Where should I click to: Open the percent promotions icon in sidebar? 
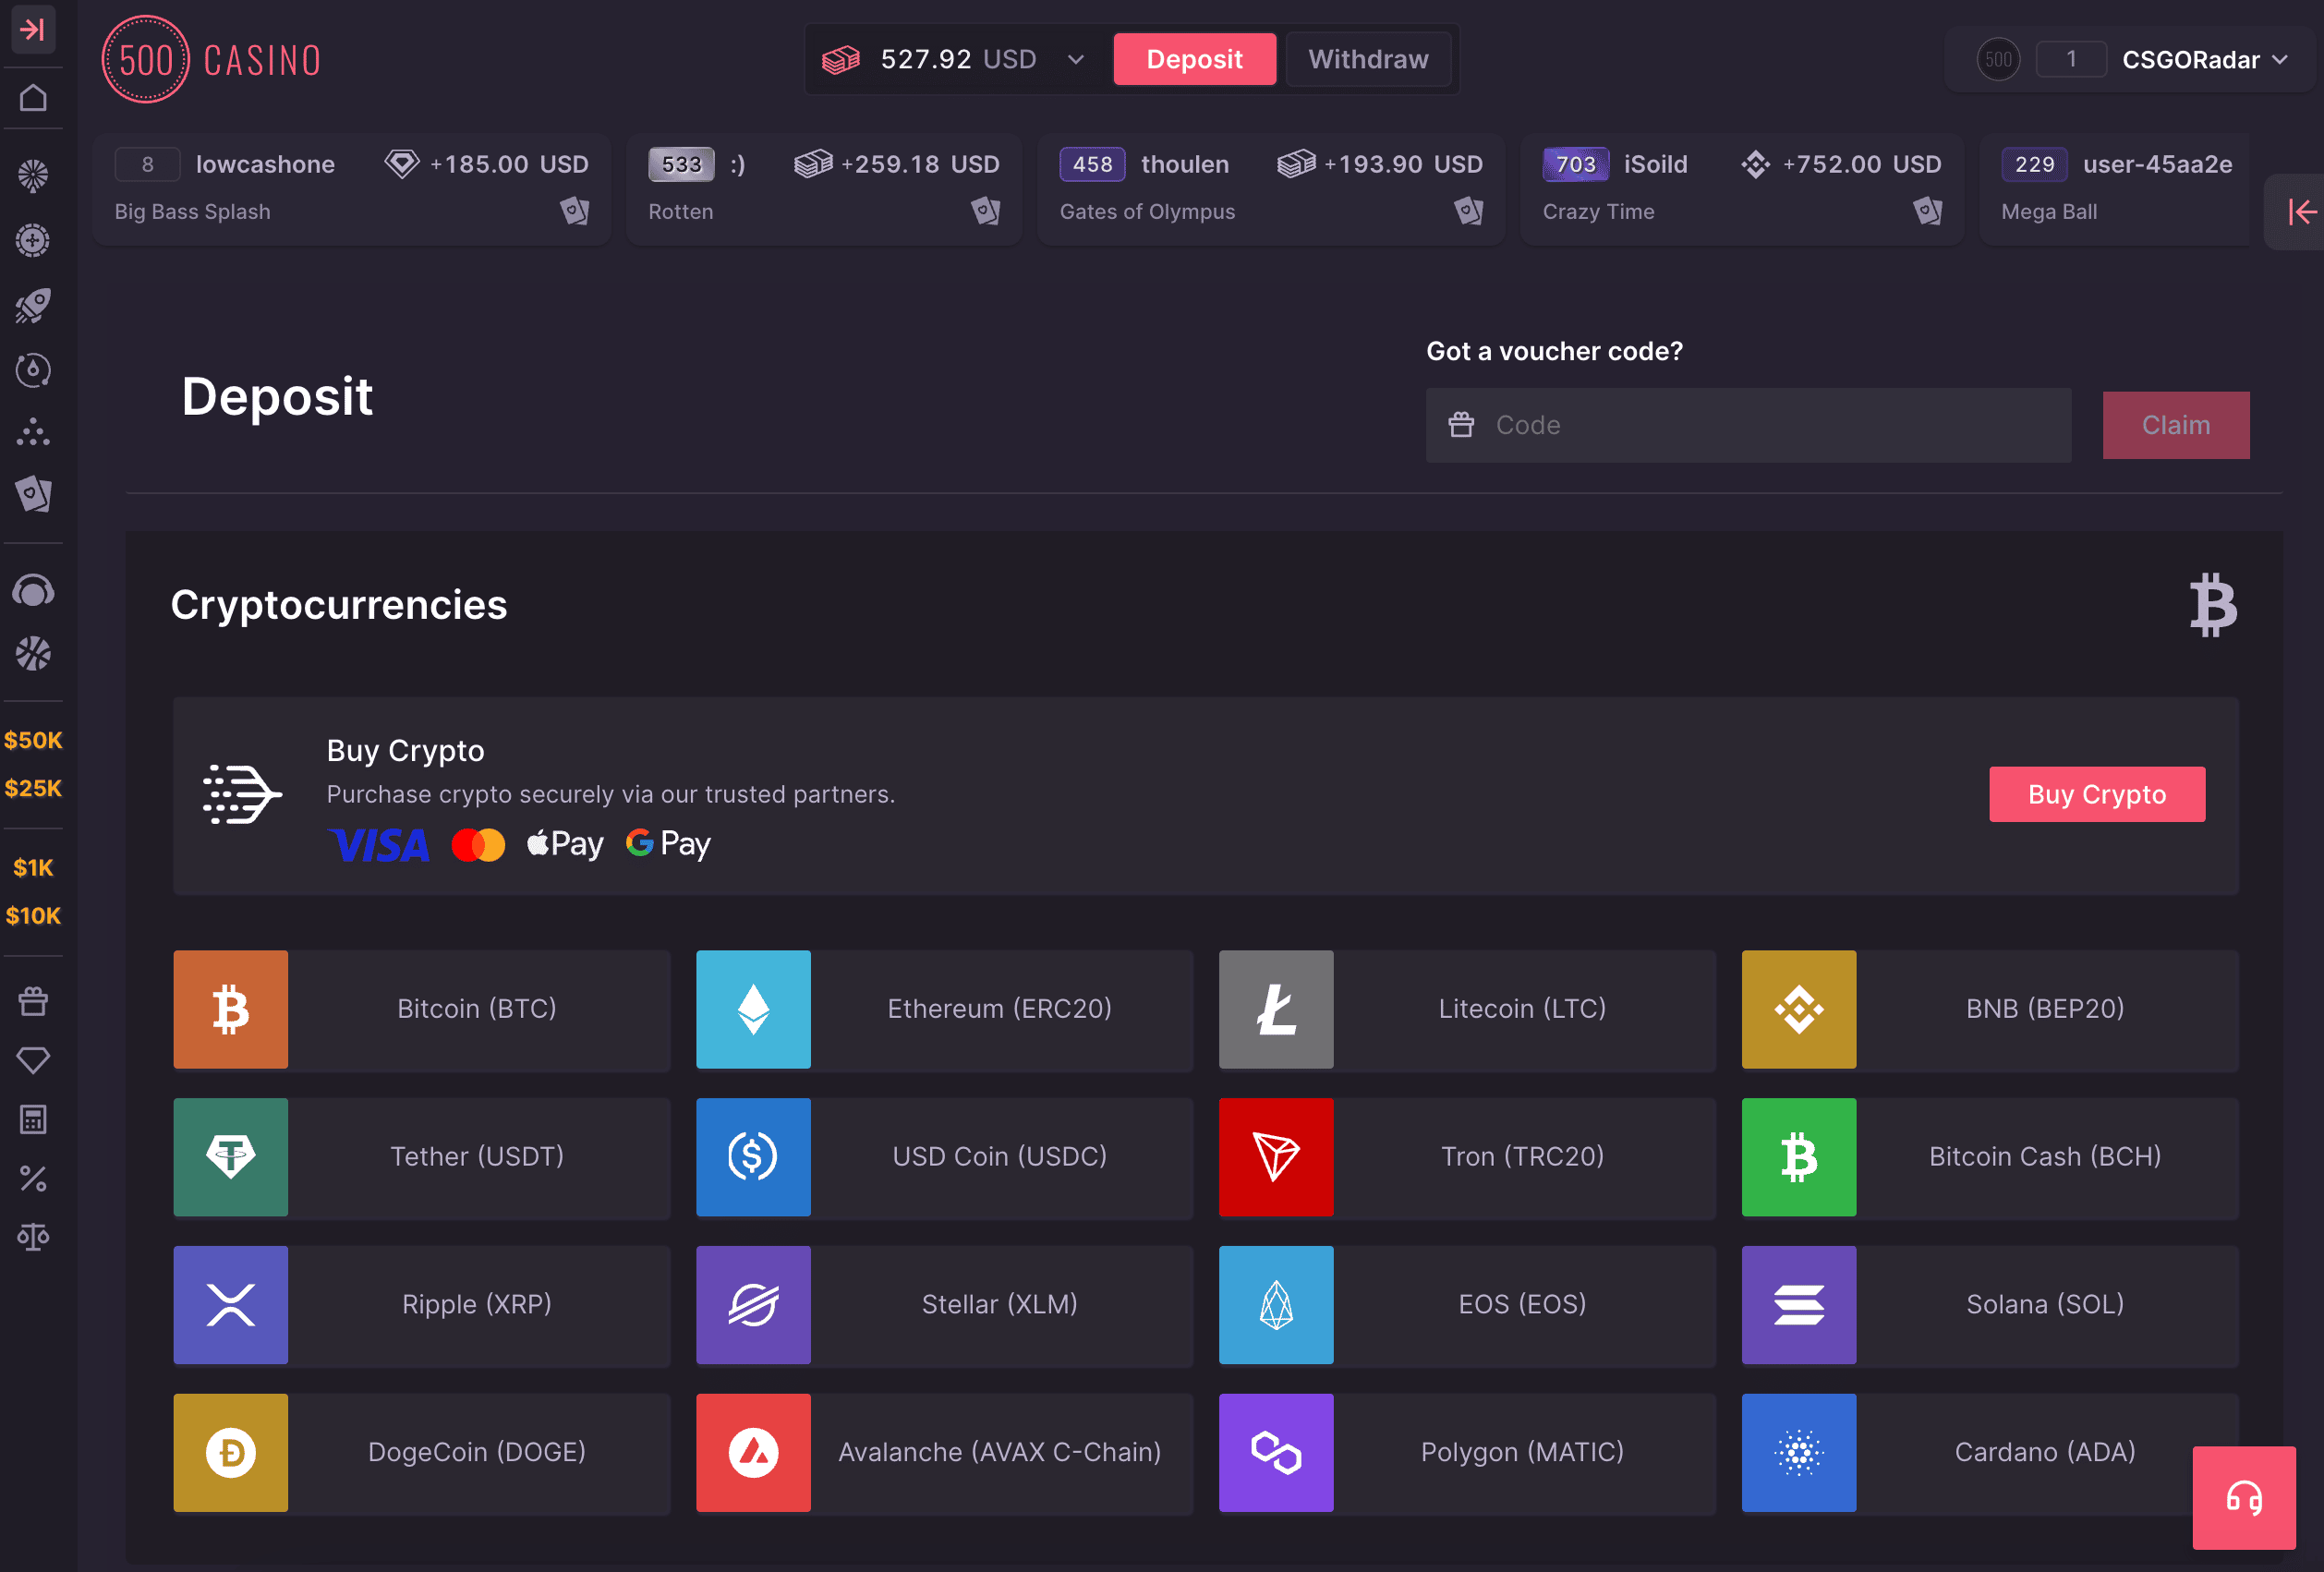point(33,1179)
